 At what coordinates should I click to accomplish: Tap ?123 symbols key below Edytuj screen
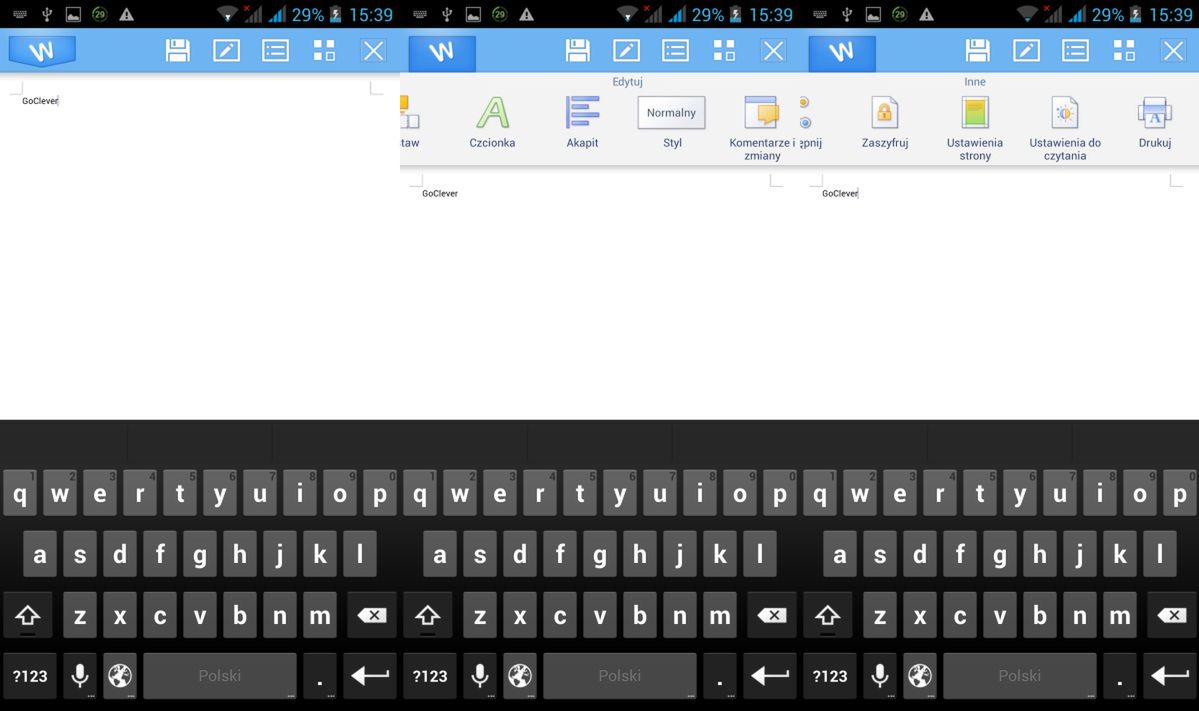click(430, 676)
